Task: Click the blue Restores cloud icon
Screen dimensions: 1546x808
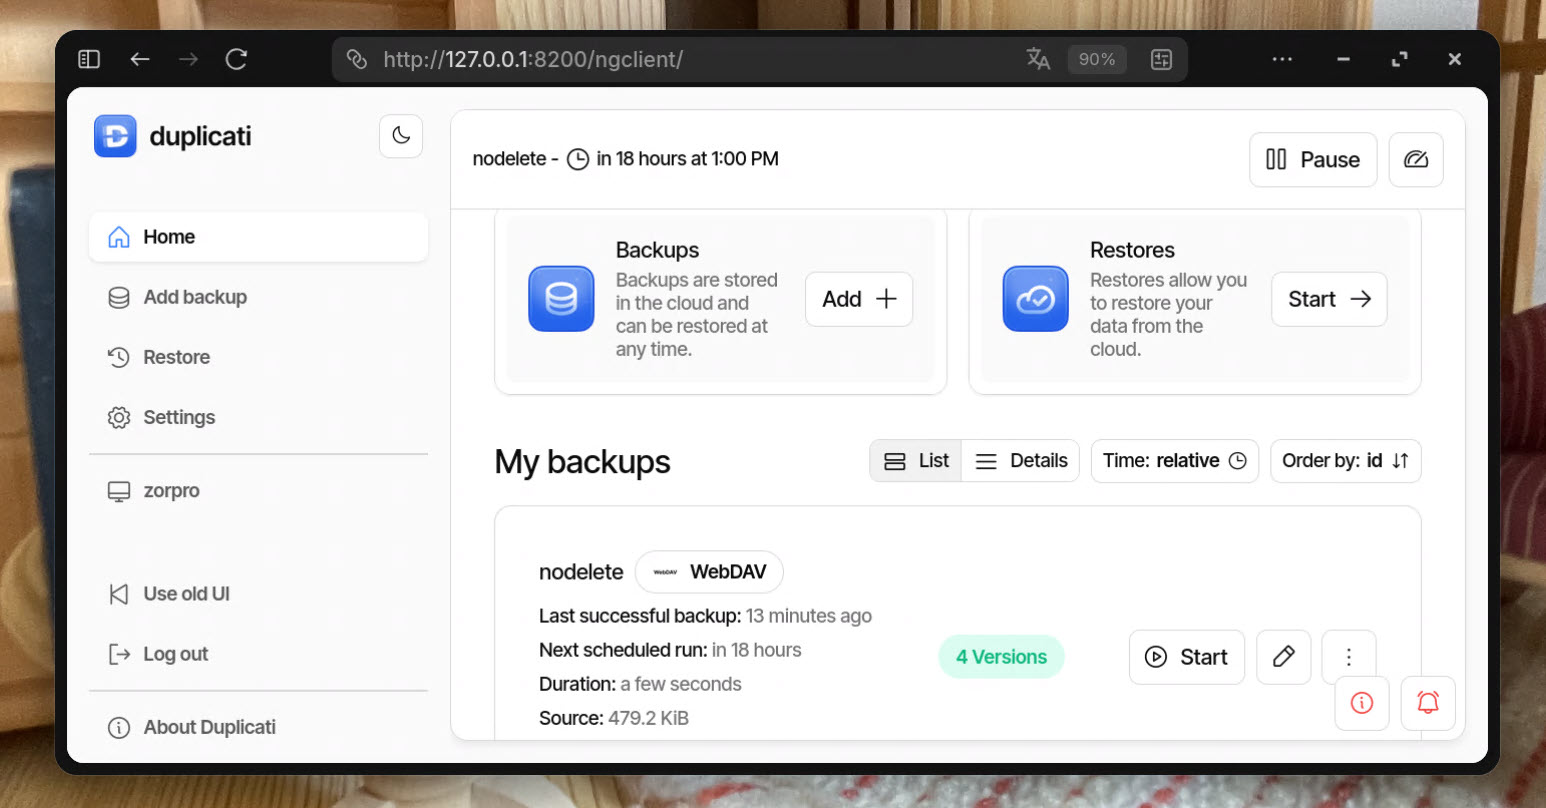Action: [x=1035, y=299]
